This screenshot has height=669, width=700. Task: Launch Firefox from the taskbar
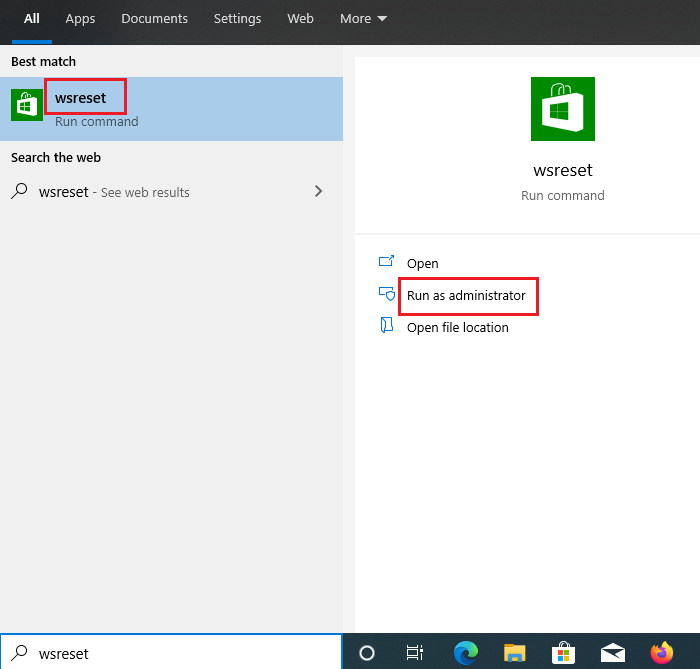click(x=661, y=653)
